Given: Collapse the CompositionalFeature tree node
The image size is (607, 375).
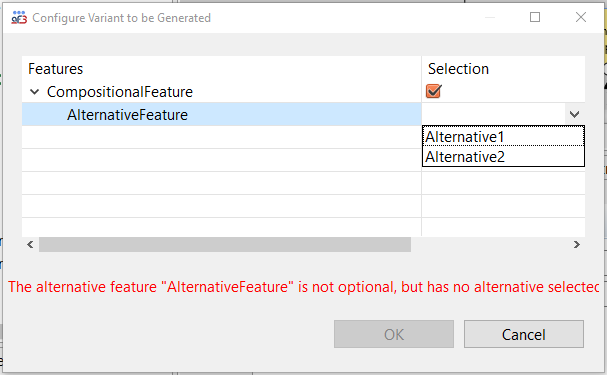Looking at the screenshot, I should tap(34, 92).
